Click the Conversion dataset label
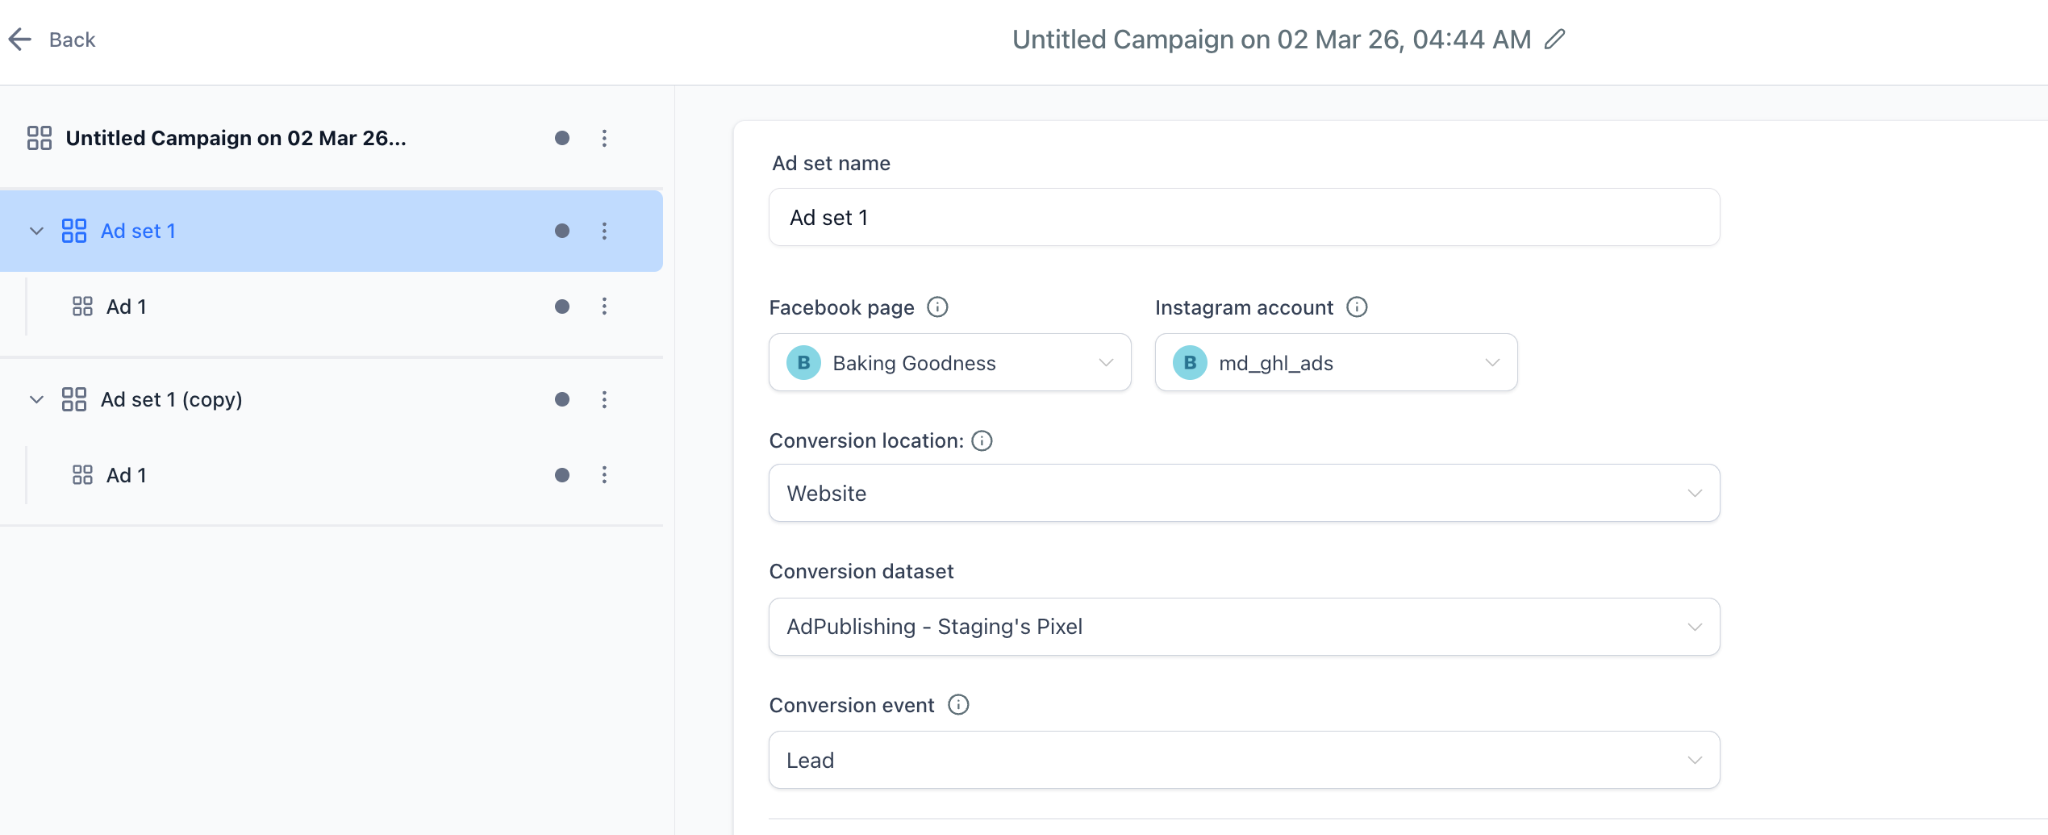2048x835 pixels. pos(861,572)
